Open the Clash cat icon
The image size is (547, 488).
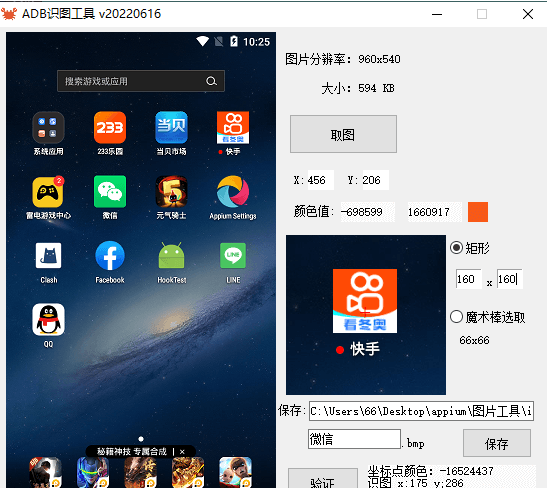coord(48,255)
